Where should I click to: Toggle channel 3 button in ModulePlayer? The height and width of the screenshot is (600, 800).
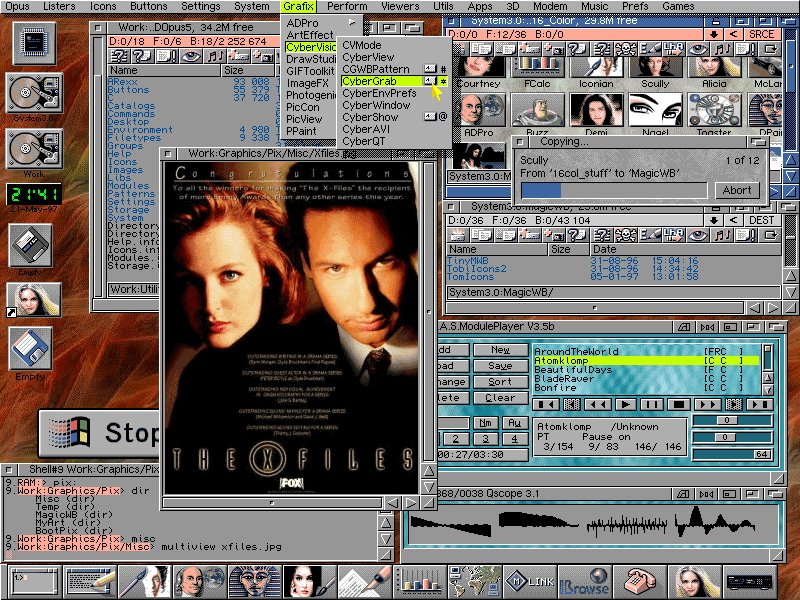pyautogui.click(x=485, y=439)
